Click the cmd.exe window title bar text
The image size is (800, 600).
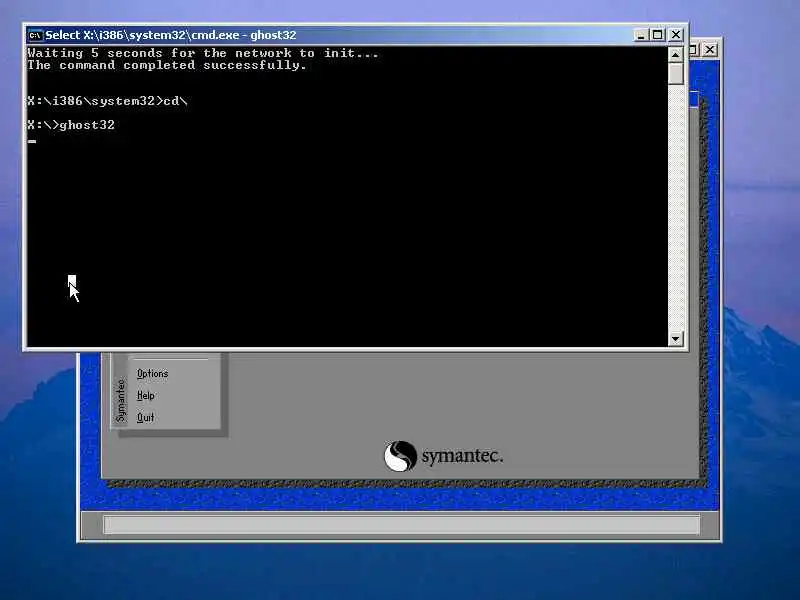171,35
